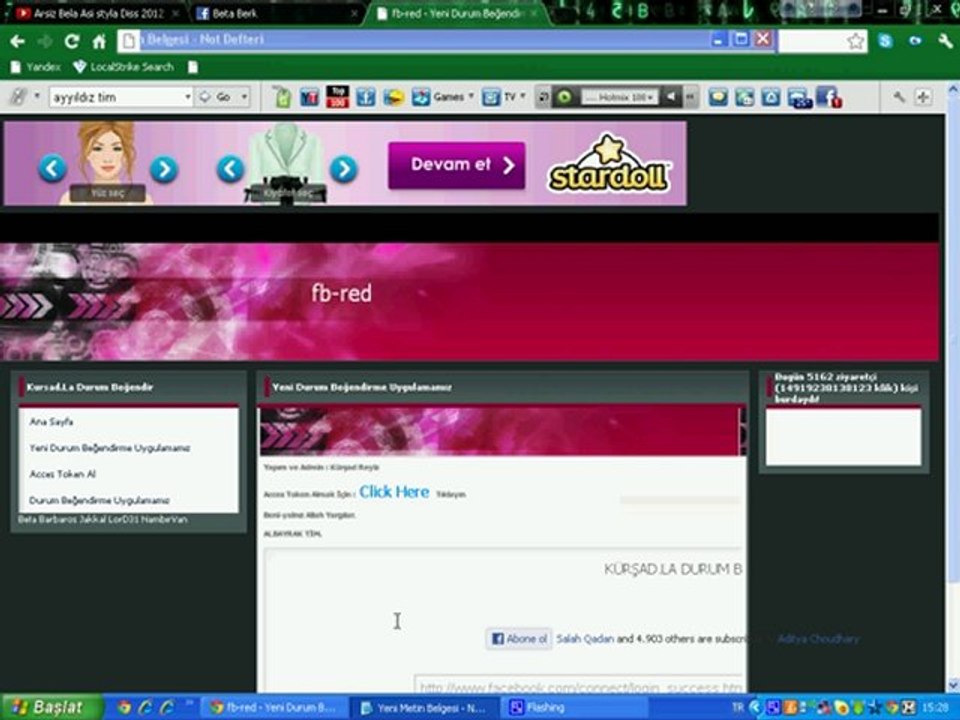
Task: Click the browser forward arrow
Action: tap(45, 41)
